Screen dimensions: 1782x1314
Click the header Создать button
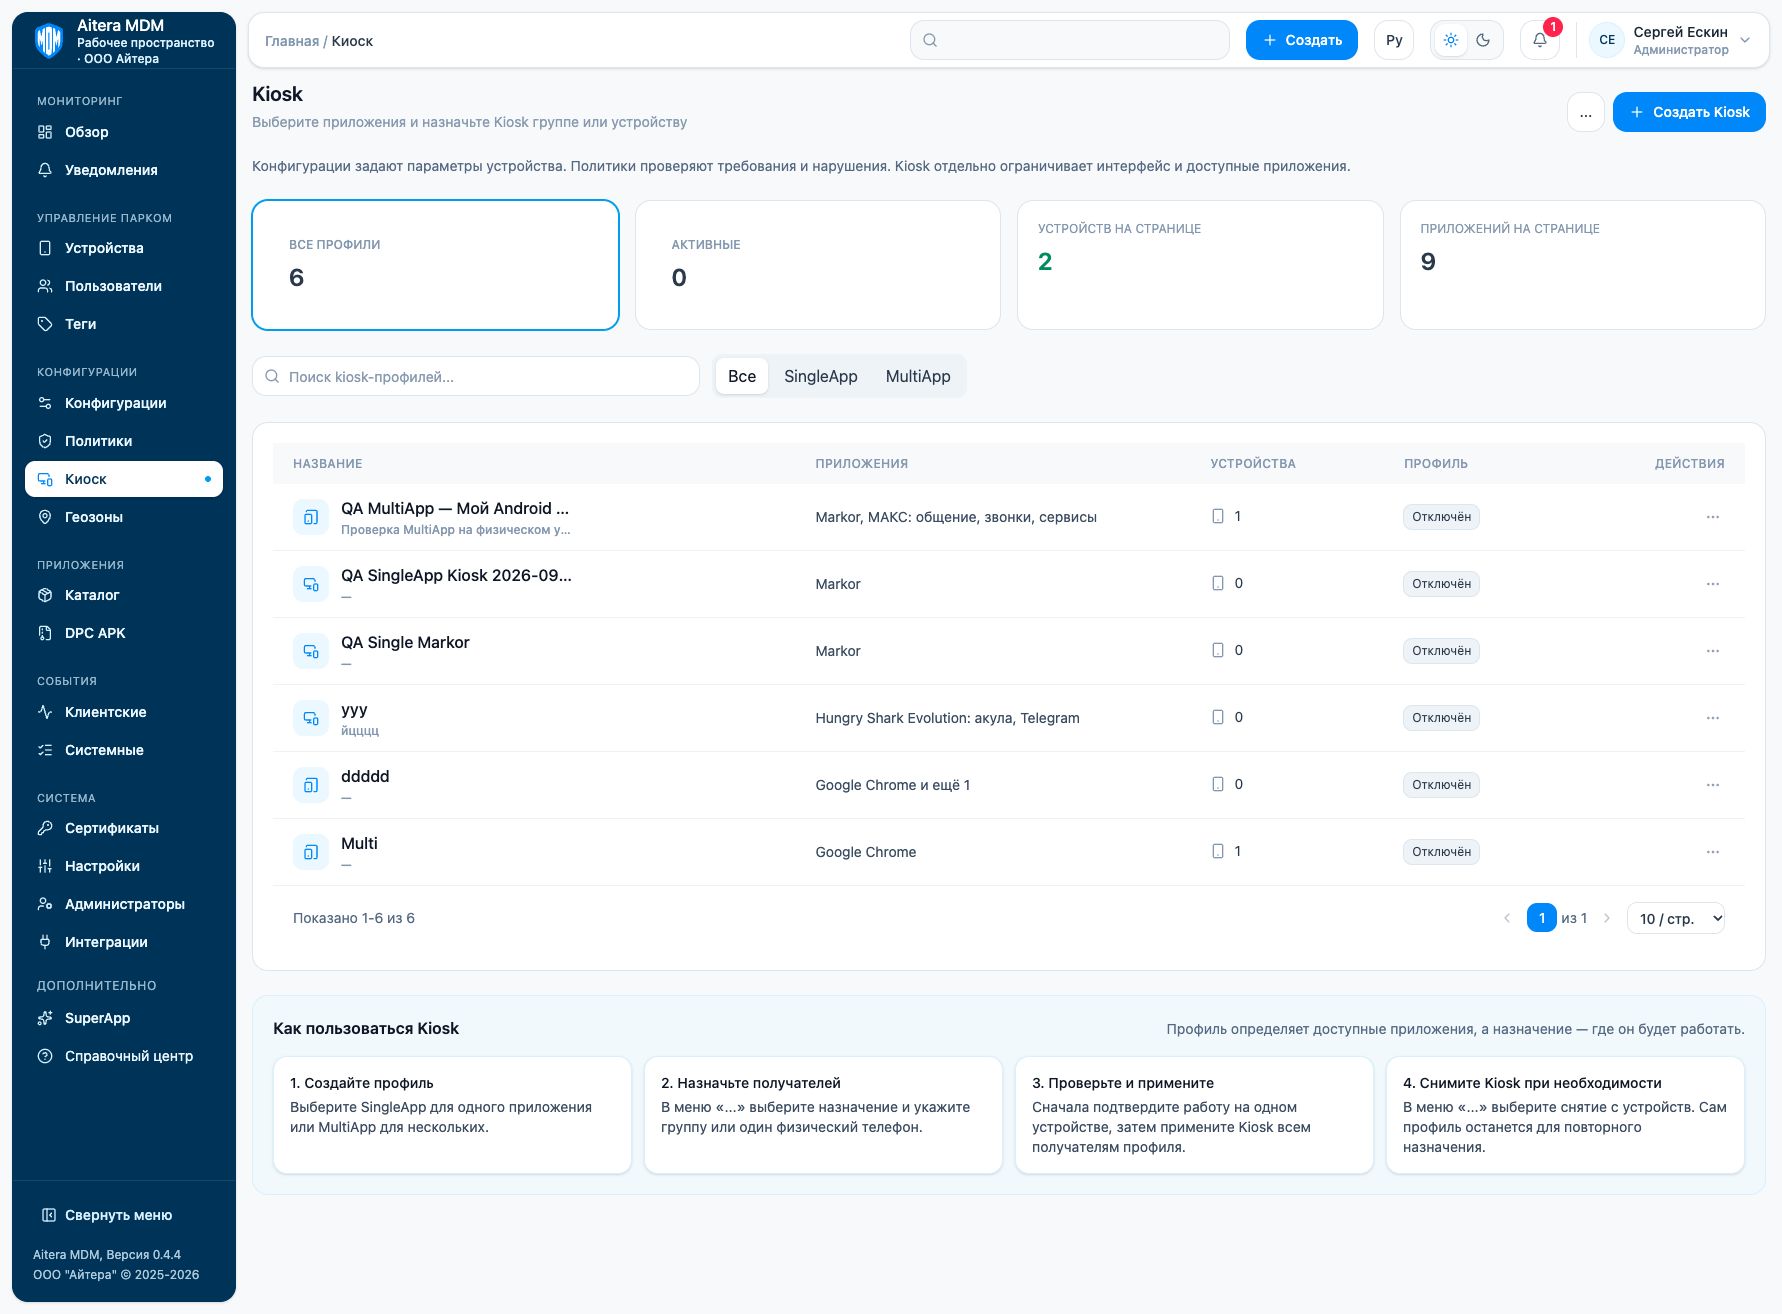coord(1301,40)
